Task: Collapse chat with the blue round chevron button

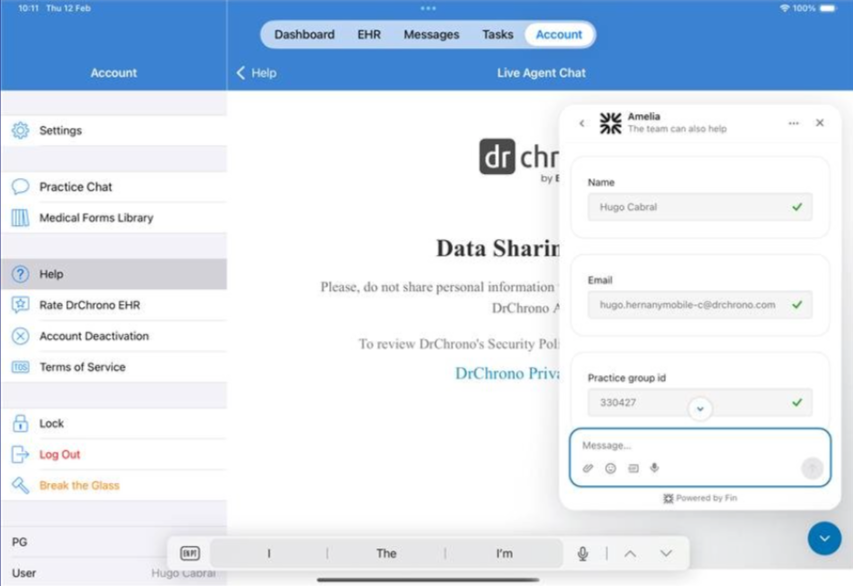Action: 824,538
